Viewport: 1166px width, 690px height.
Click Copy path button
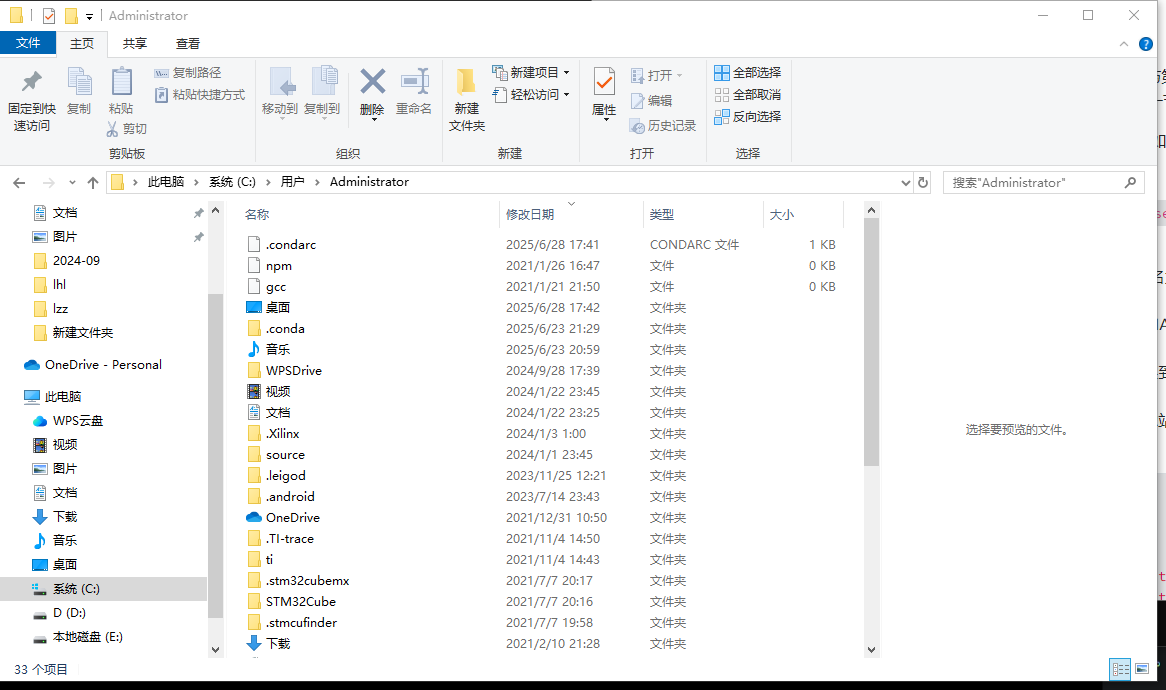[x=188, y=73]
